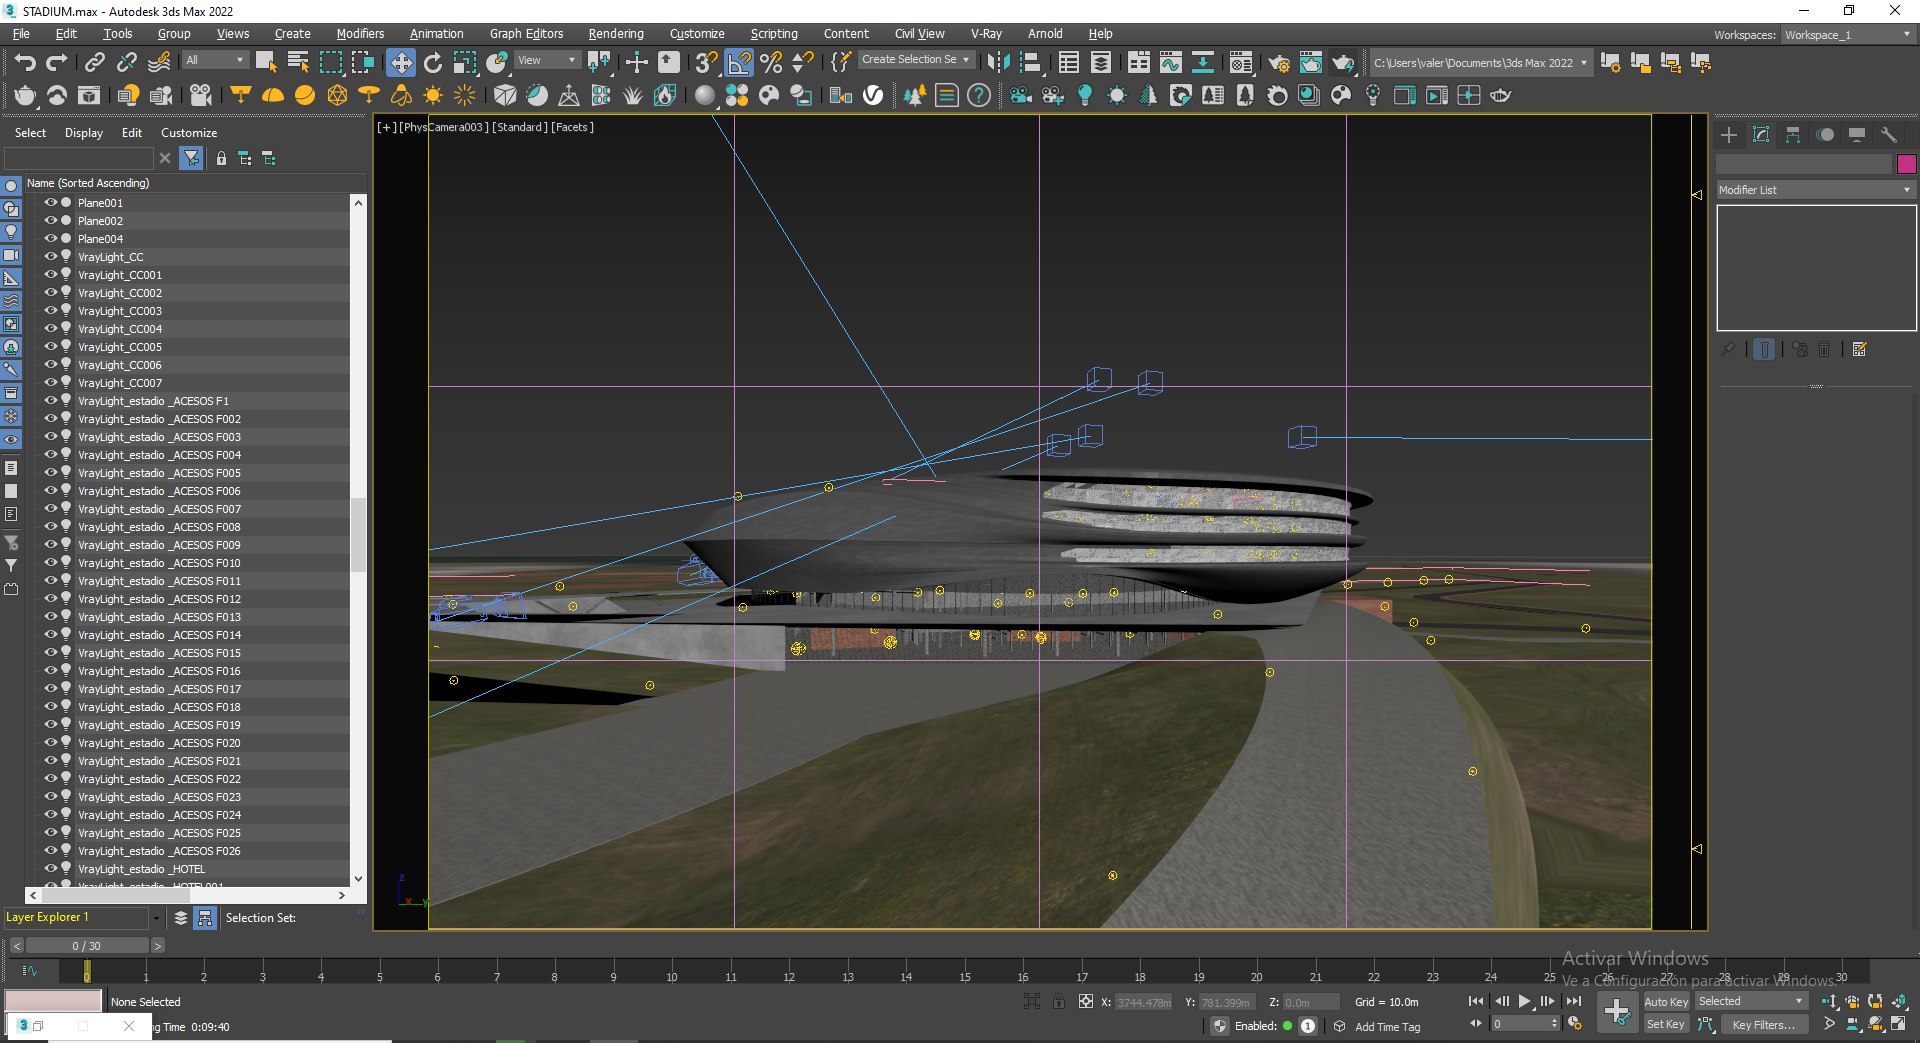This screenshot has height=1043, width=1920.
Task: Open the Modifier List dropdown
Action: point(1815,190)
